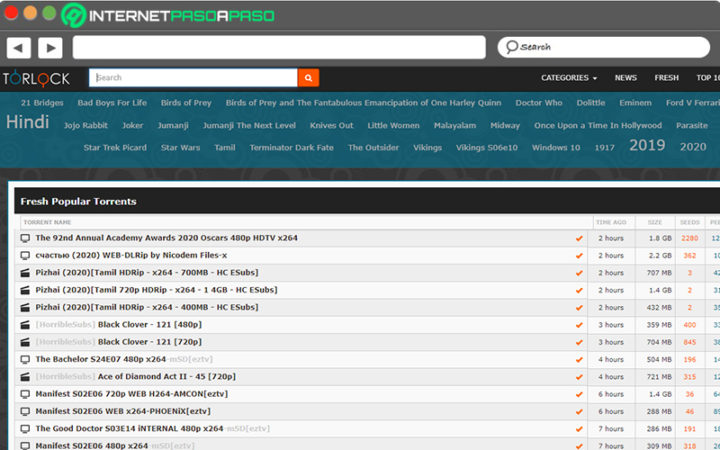Expand the Categories dropdown menu

tap(568, 77)
